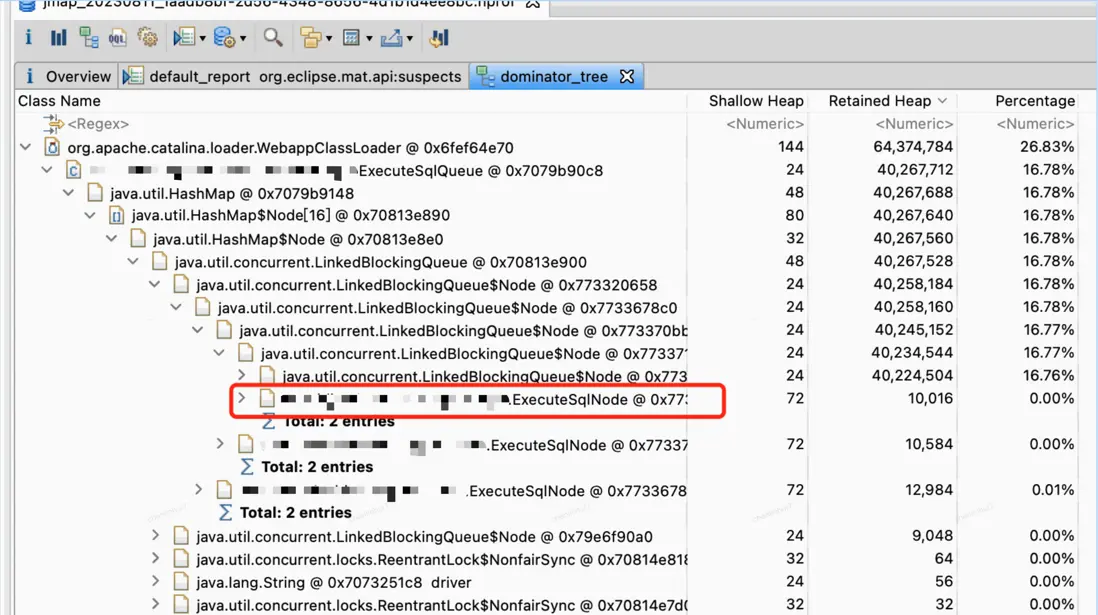Click the Group Result By icon
The width and height of the screenshot is (1098, 615).
point(310,37)
